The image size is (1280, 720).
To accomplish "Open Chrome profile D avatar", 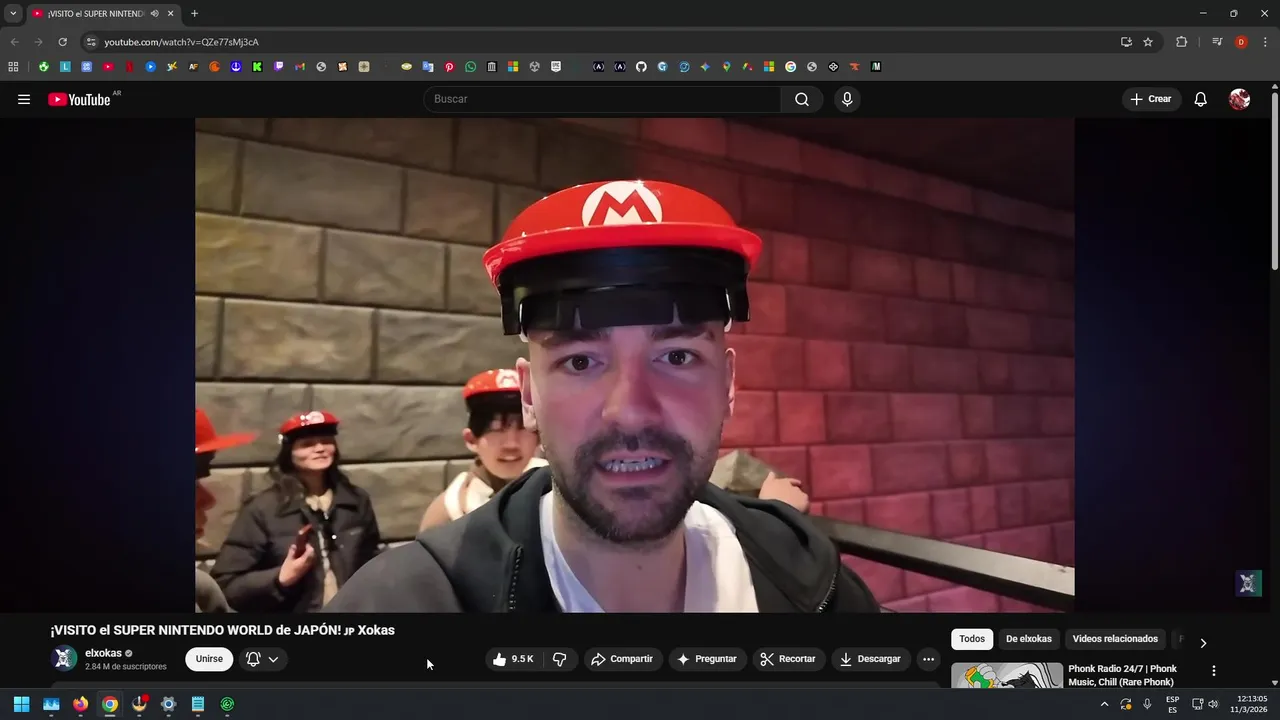I will (1241, 42).
